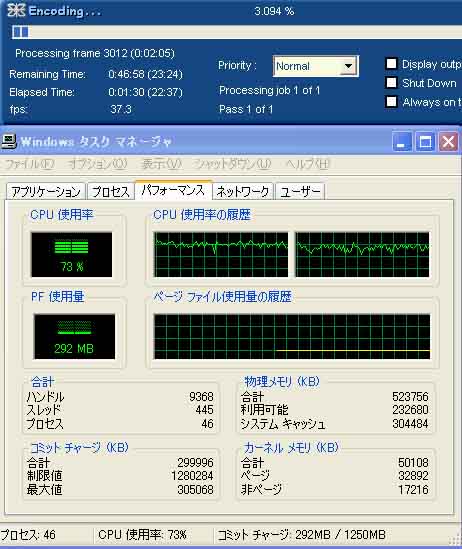Click the ハンドル value 9368

point(201,397)
